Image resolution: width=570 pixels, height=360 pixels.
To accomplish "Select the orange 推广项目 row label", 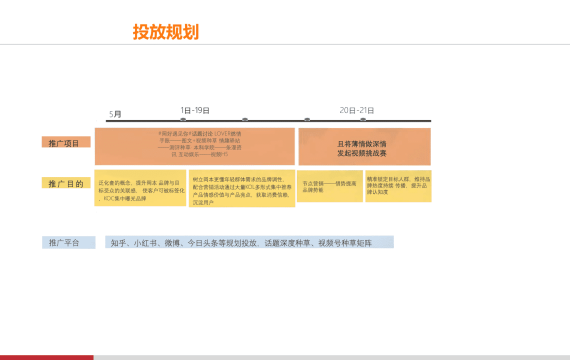I will coord(66,142).
